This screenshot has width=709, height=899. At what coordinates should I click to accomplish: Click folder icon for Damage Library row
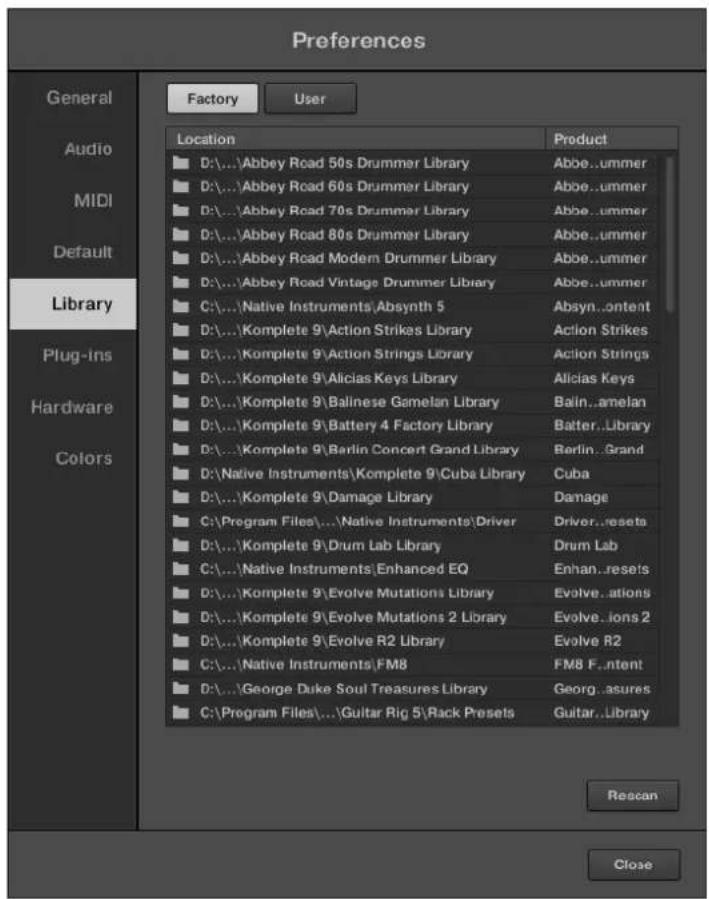[181, 497]
